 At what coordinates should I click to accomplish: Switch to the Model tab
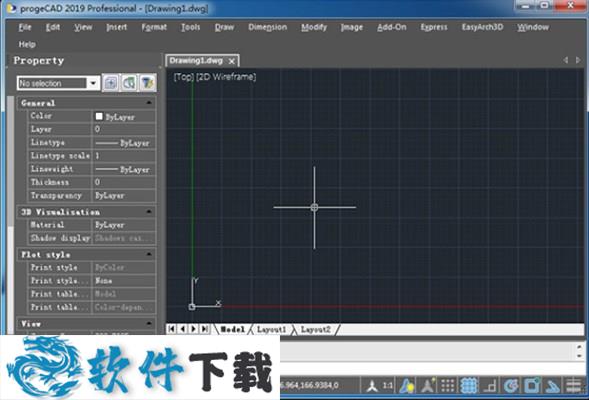coord(233,329)
